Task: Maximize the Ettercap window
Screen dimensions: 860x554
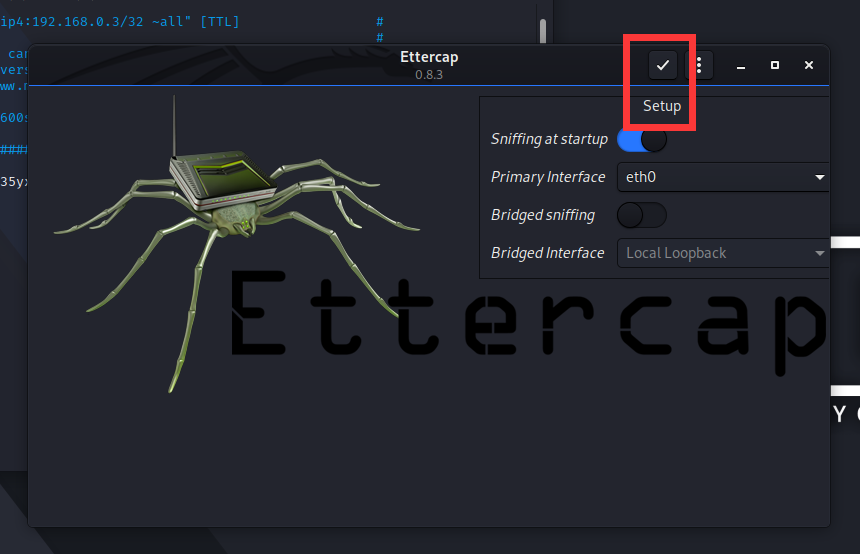Action: pyautogui.click(x=775, y=65)
